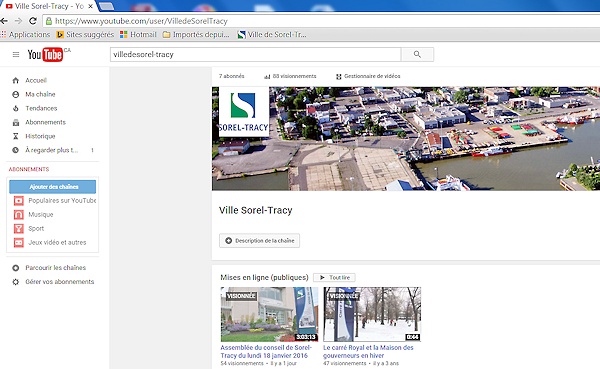Open Le carré Royal video title link

click(x=368, y=351)
